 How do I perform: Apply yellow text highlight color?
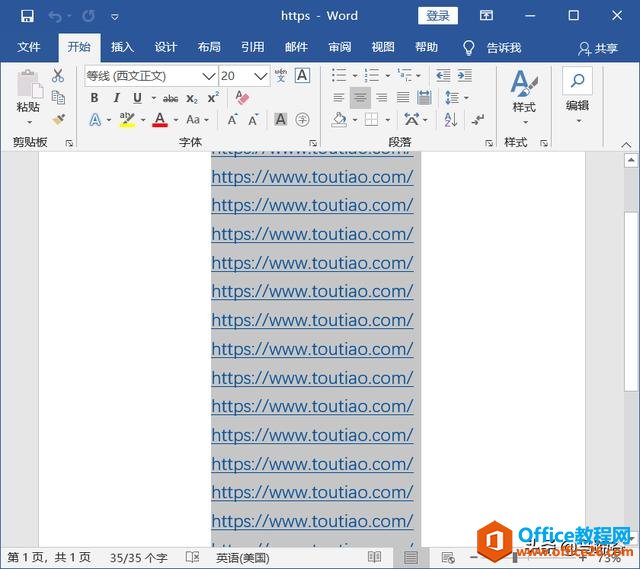(127, 120)
